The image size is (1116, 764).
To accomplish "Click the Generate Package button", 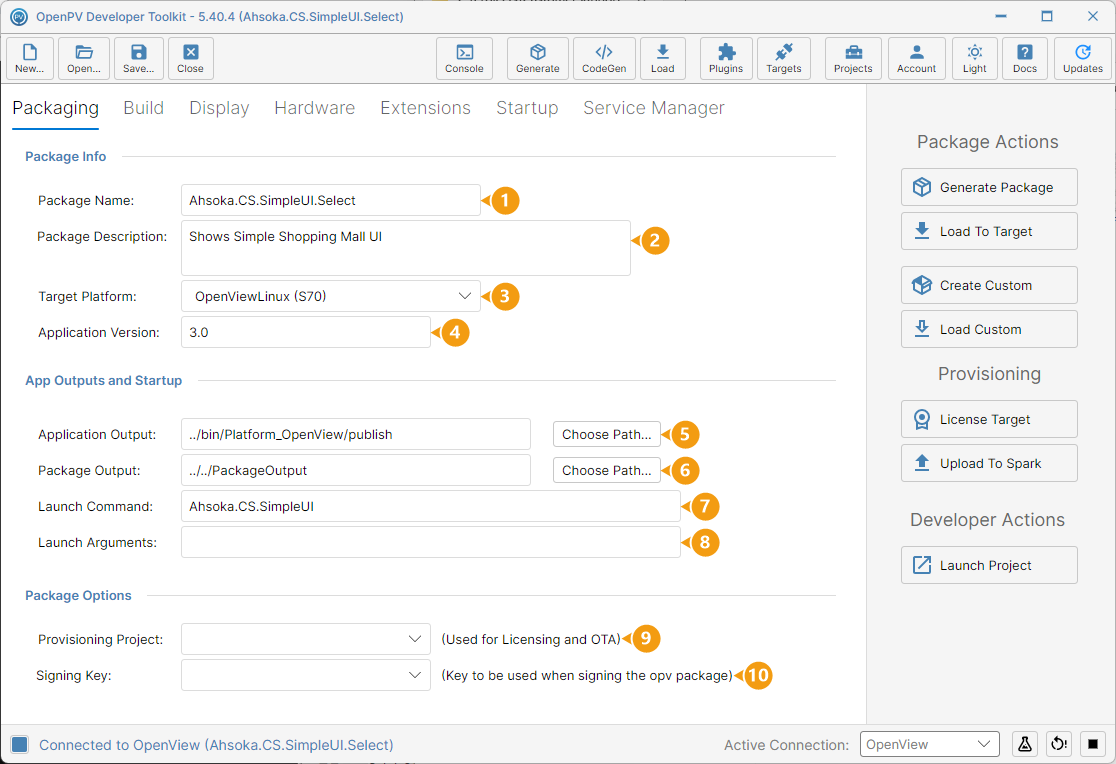I will (989, 187).
